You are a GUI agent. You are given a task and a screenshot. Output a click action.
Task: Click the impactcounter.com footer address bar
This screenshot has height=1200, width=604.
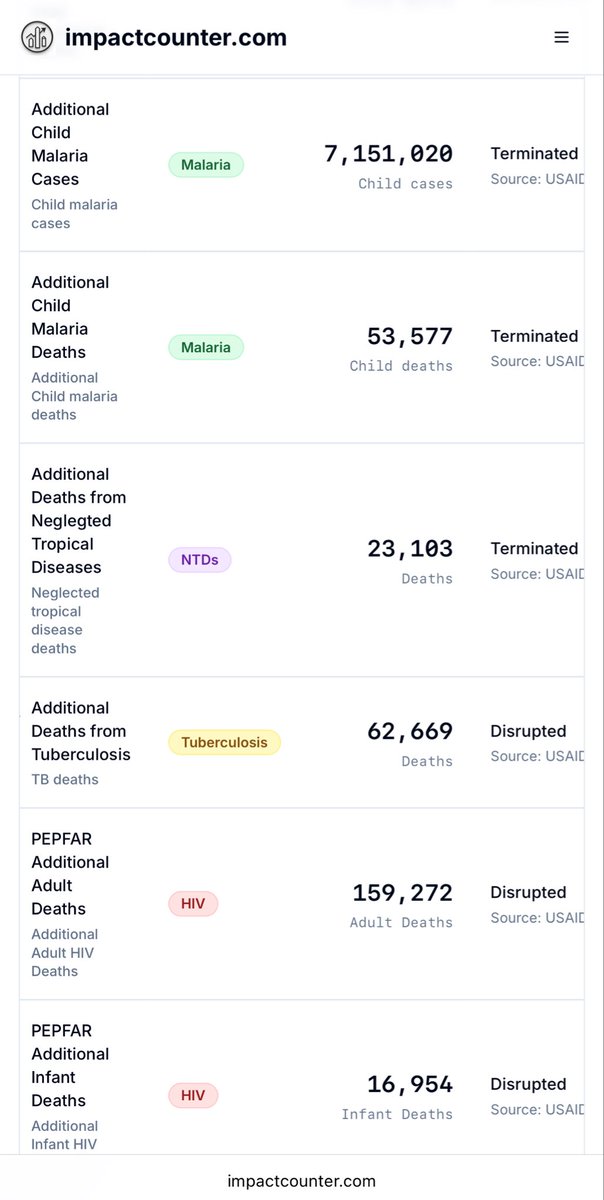302,1181
